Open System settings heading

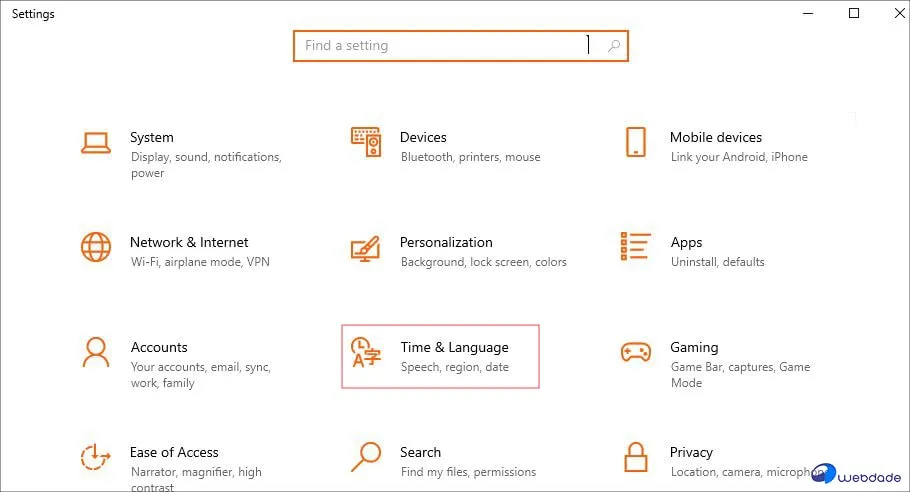click(151, 138)
